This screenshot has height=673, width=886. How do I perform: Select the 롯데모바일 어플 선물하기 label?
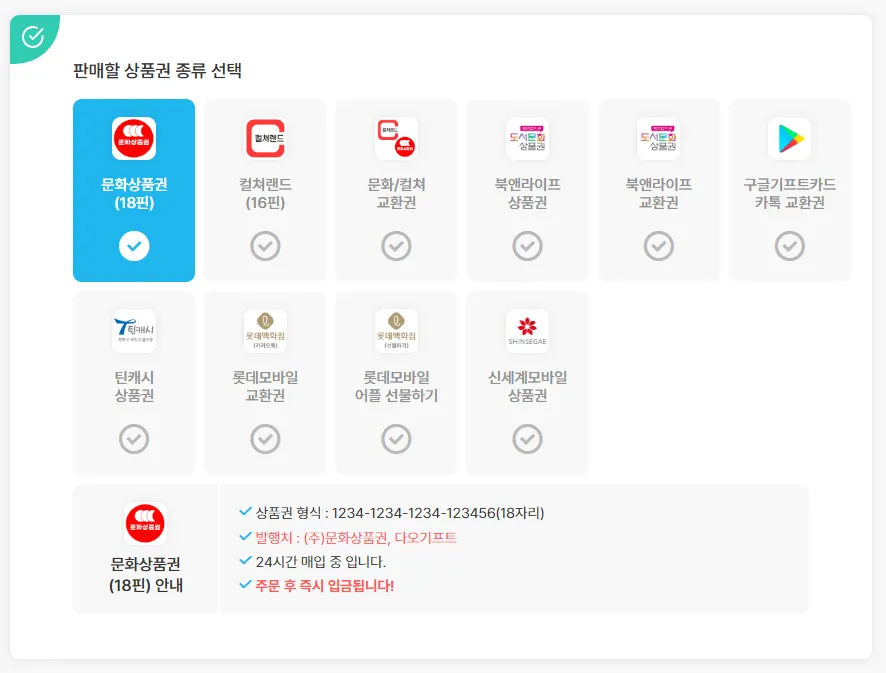coord(396,386)
